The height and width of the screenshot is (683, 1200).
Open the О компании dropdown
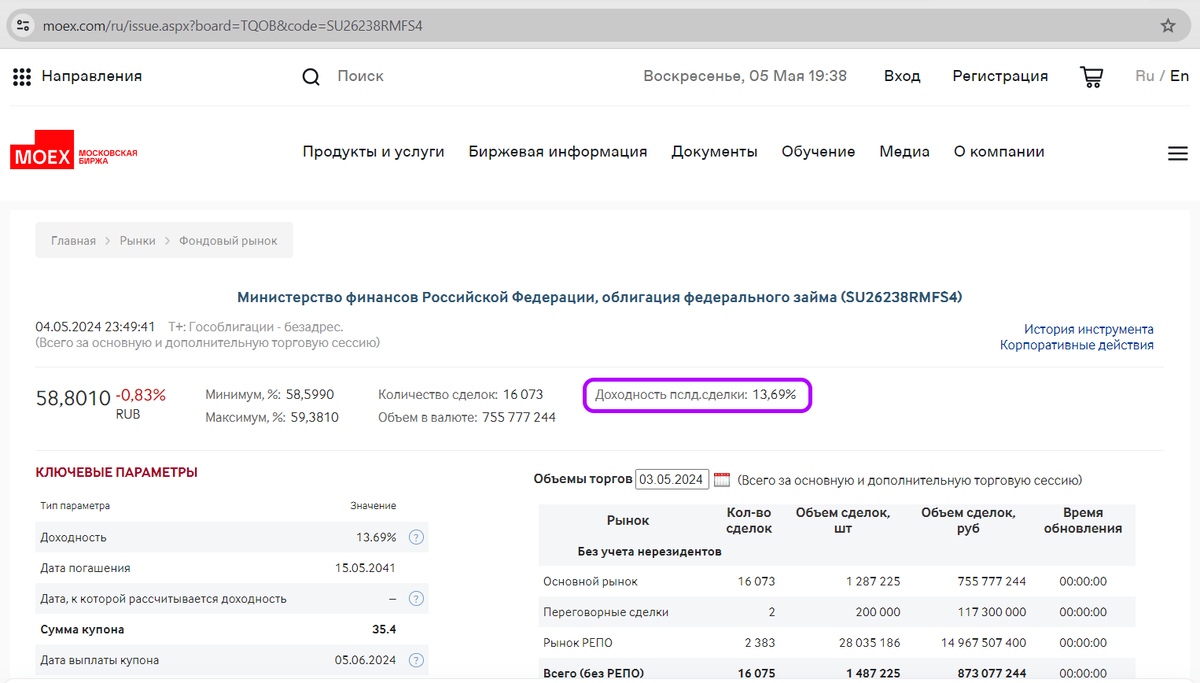[999, 151]
